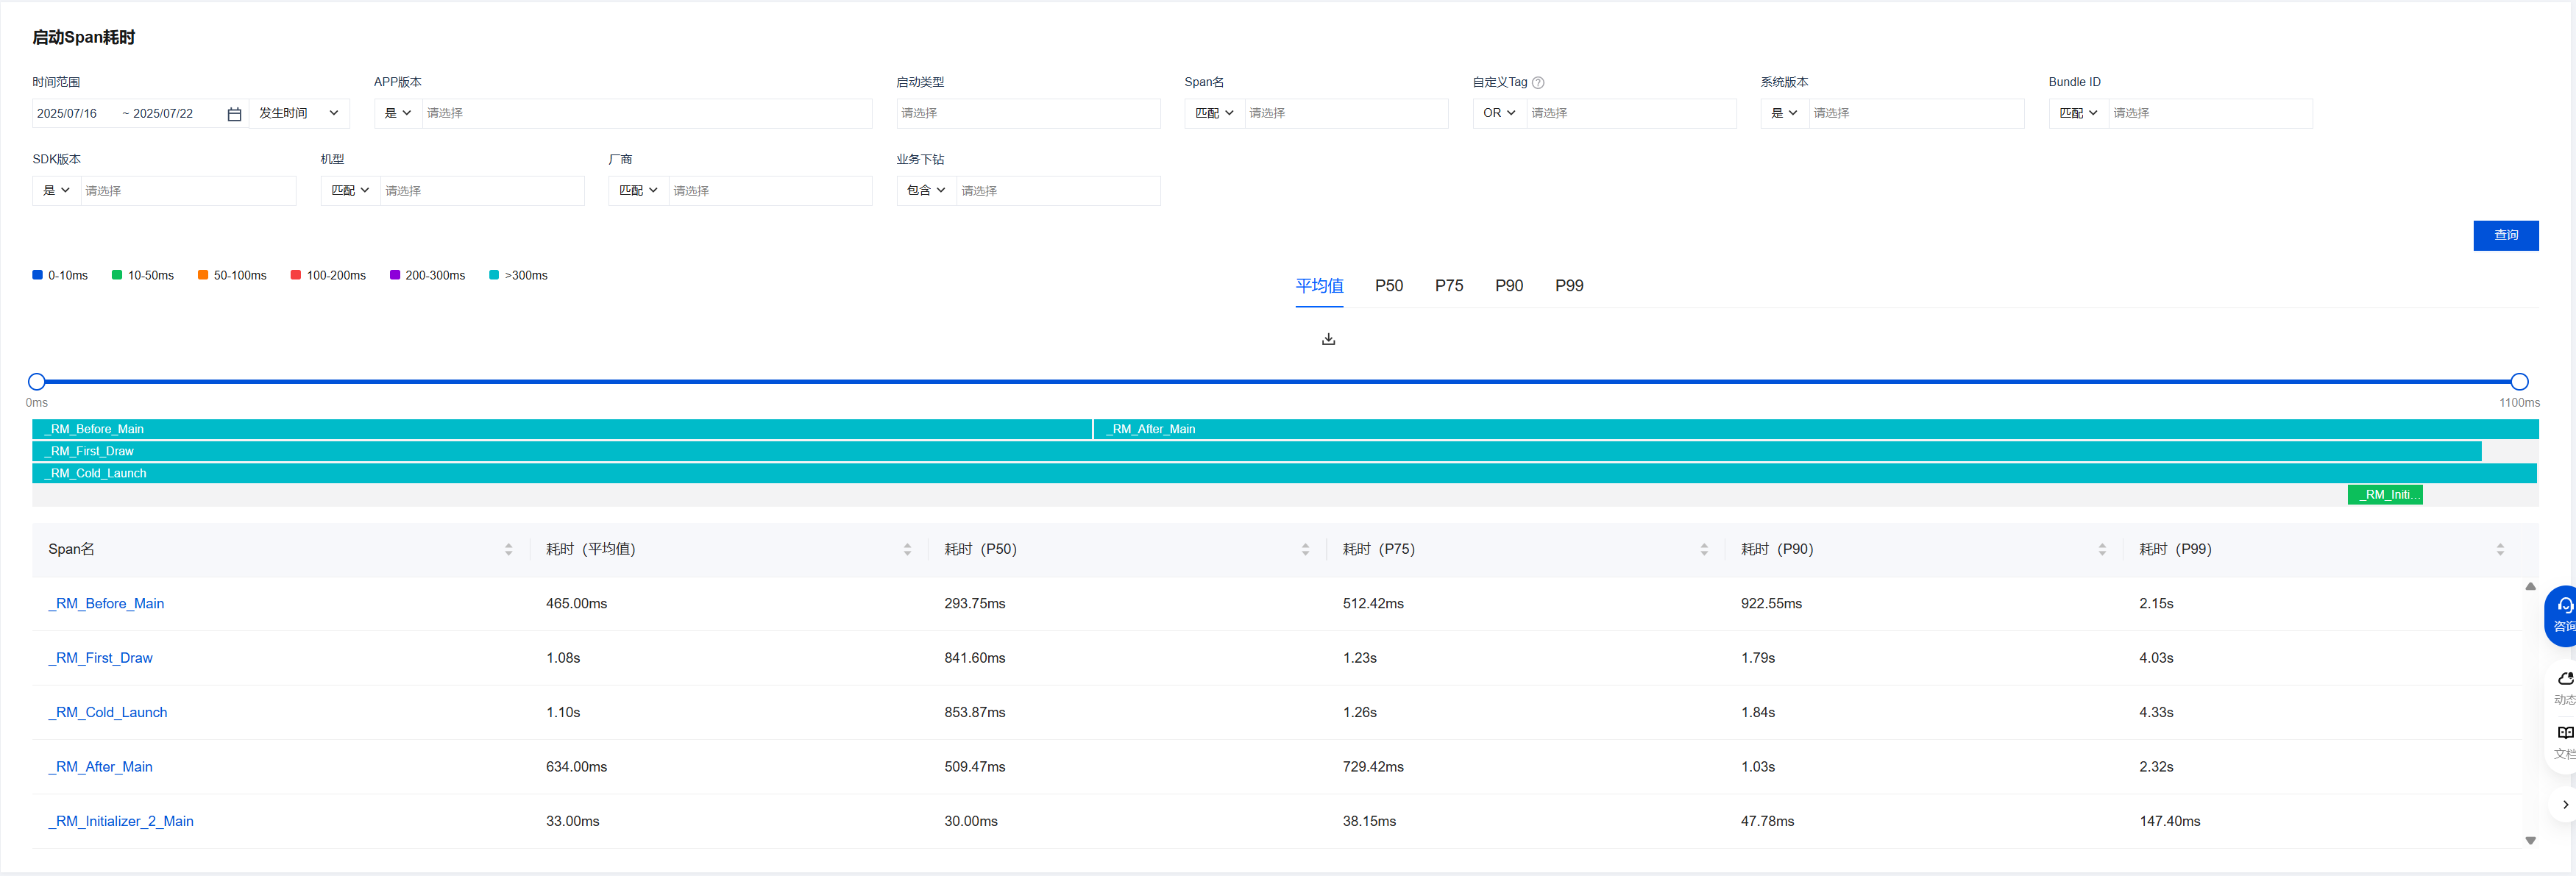Click the right slider handle at 1100ms
2576x876 pixels.
click(2519, 381)
